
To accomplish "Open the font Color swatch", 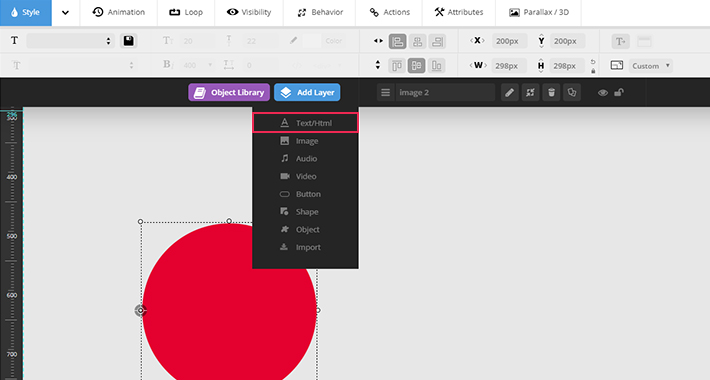I will (312, 41).
